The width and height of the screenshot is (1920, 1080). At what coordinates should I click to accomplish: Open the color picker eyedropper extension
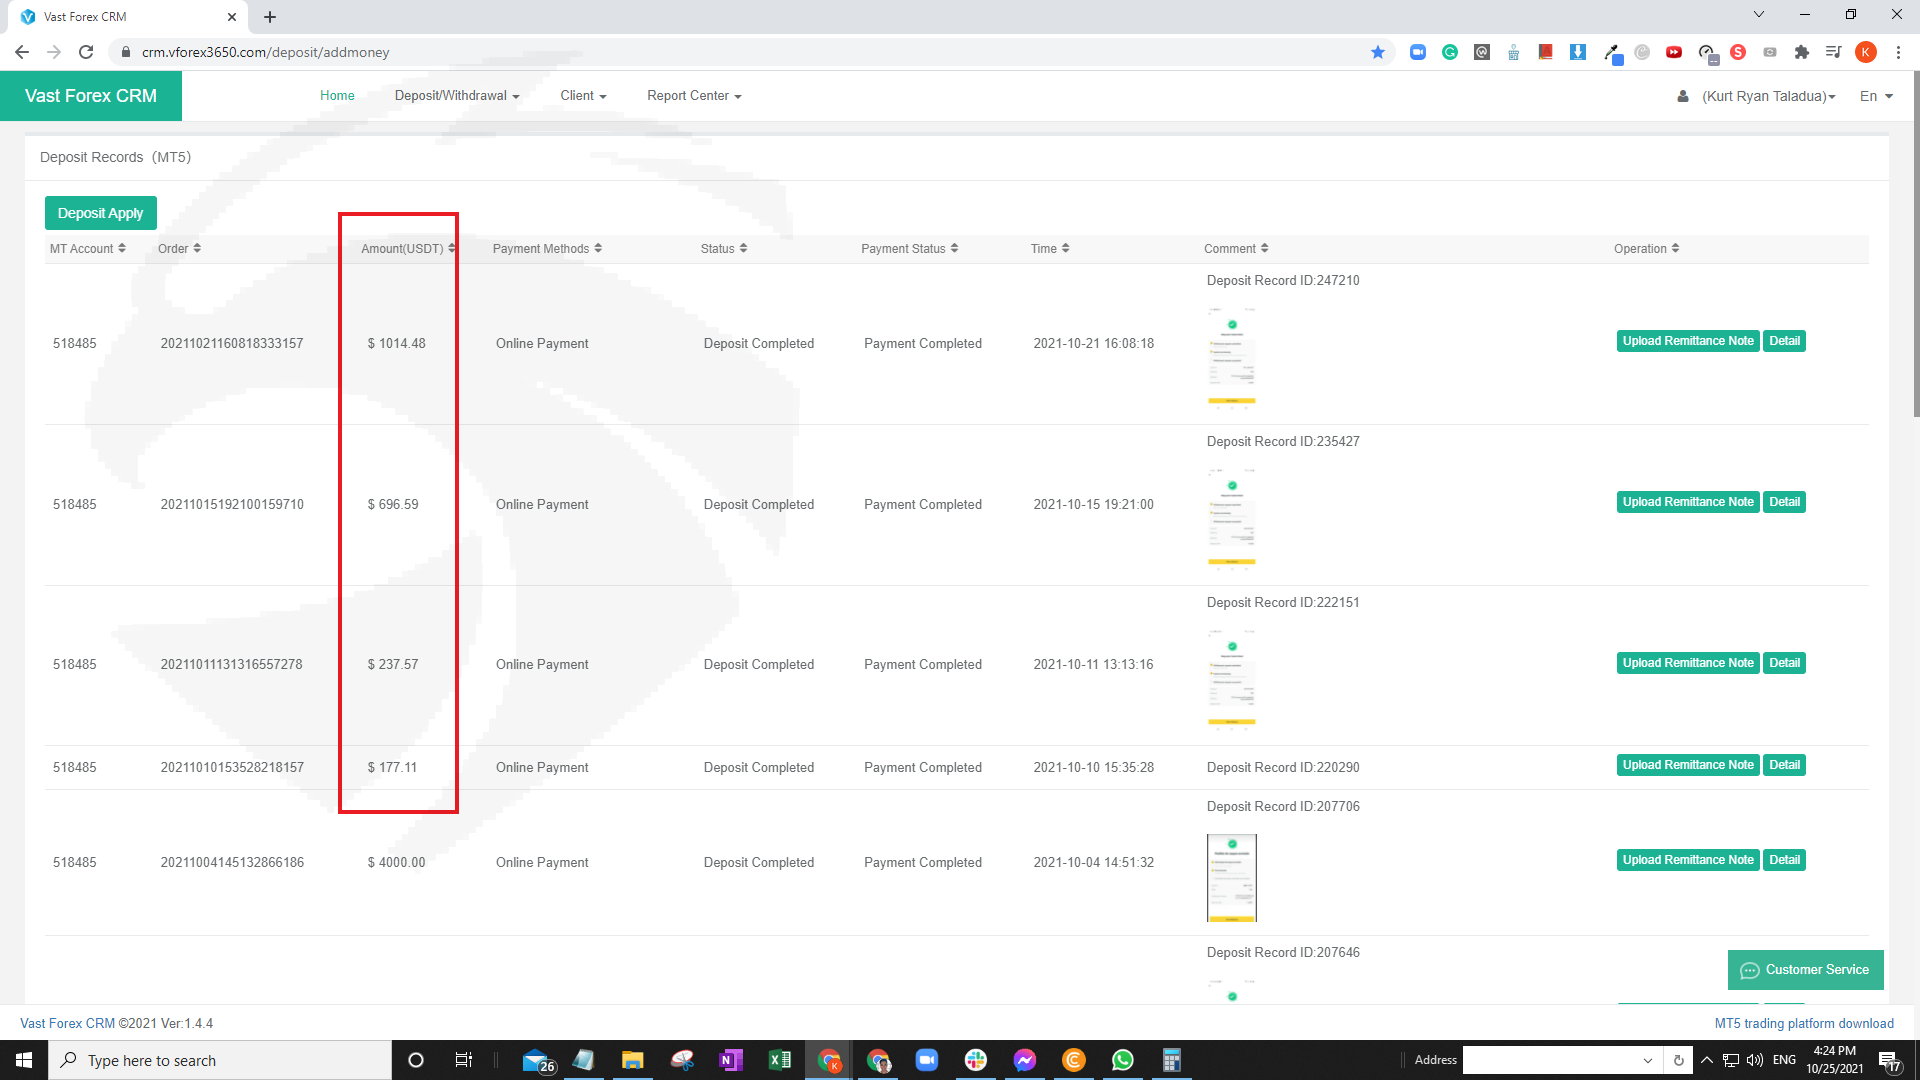[1612, 52]
